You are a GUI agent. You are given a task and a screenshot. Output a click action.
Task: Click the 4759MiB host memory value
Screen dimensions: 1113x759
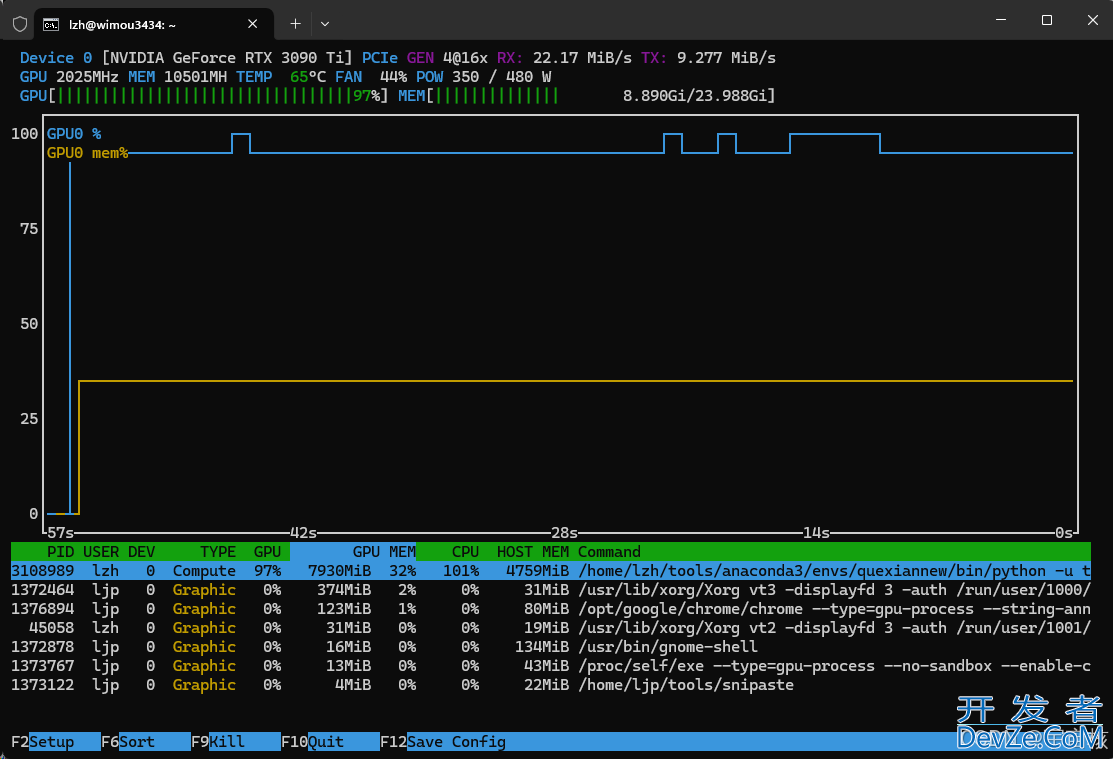[537, 571]
